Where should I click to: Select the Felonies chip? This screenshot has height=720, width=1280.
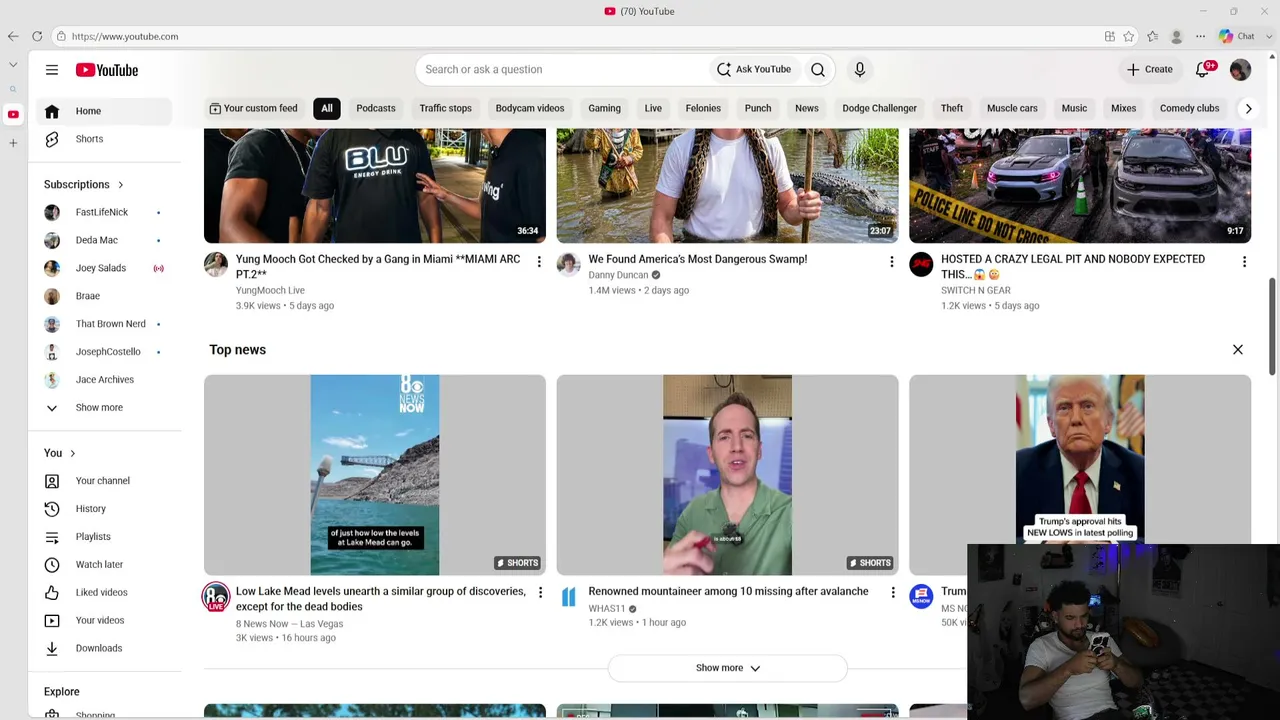point(703,108)
